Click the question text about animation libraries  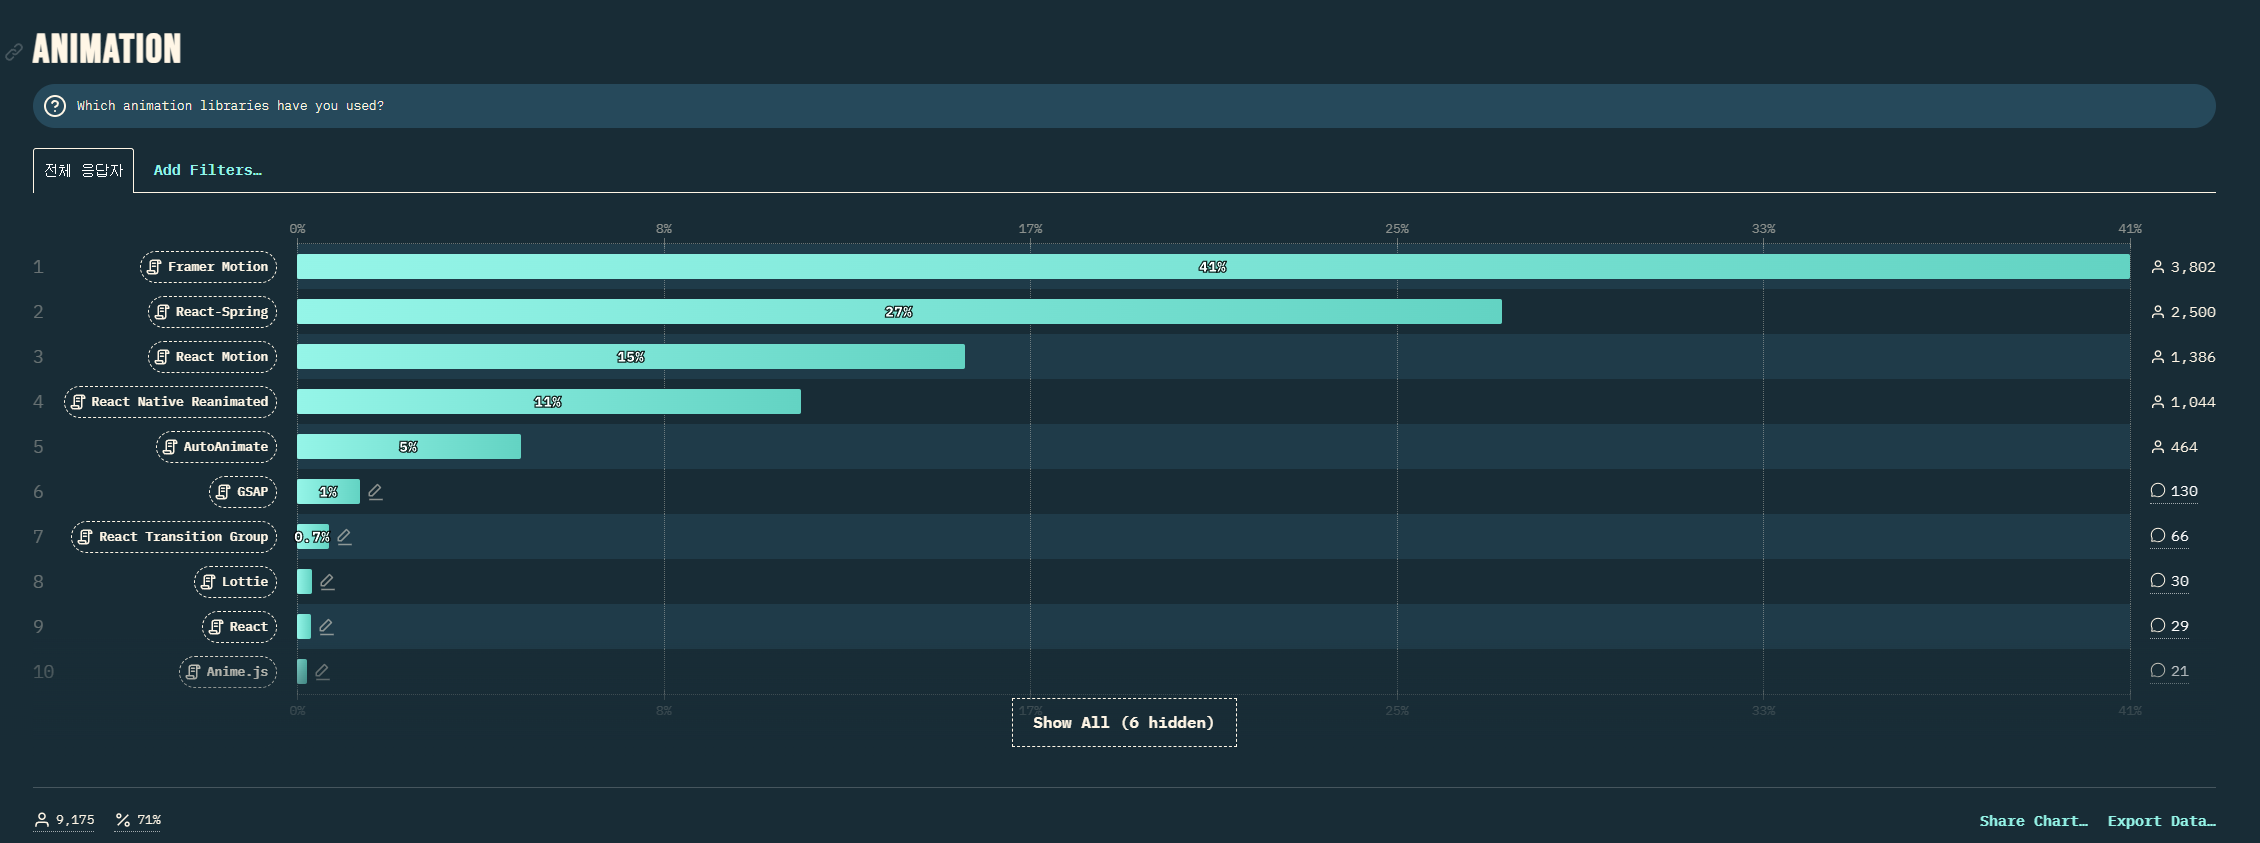pos(230,106)
